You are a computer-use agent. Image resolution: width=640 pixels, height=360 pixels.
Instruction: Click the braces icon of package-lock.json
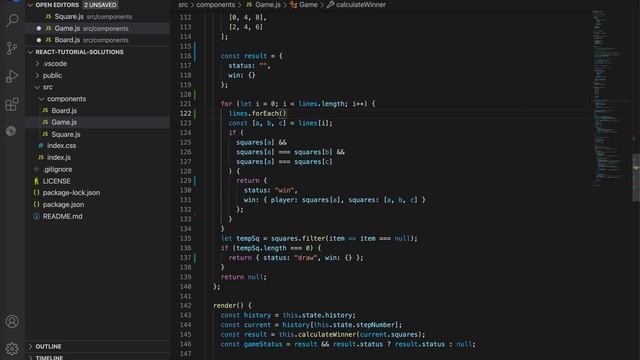[36, 193]
